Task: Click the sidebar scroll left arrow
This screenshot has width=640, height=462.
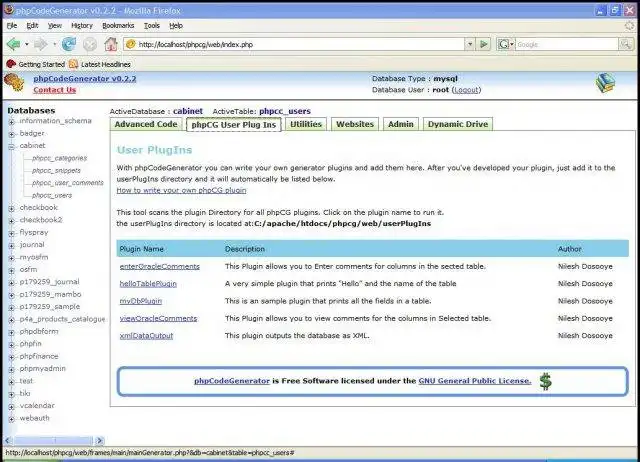Action: [x=8, y=440]
